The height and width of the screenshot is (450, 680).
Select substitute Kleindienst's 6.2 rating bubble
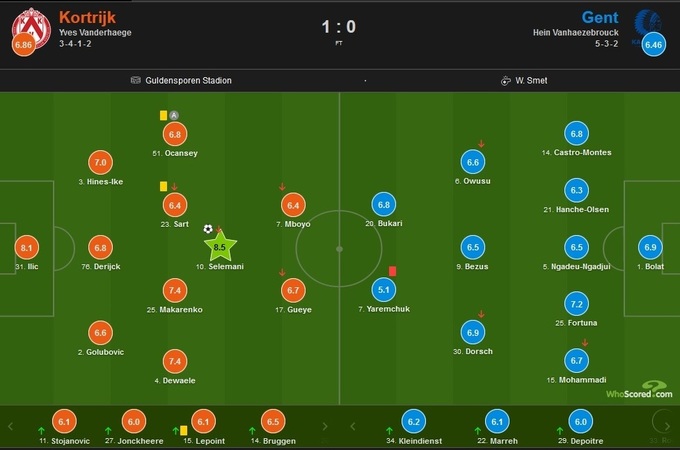tap(413, 422)
